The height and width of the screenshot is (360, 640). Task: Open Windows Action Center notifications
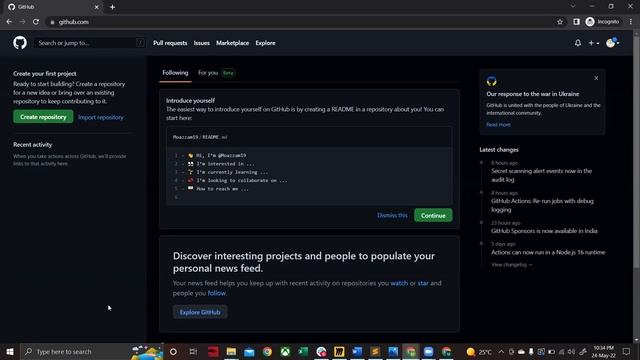pos(627,351)
